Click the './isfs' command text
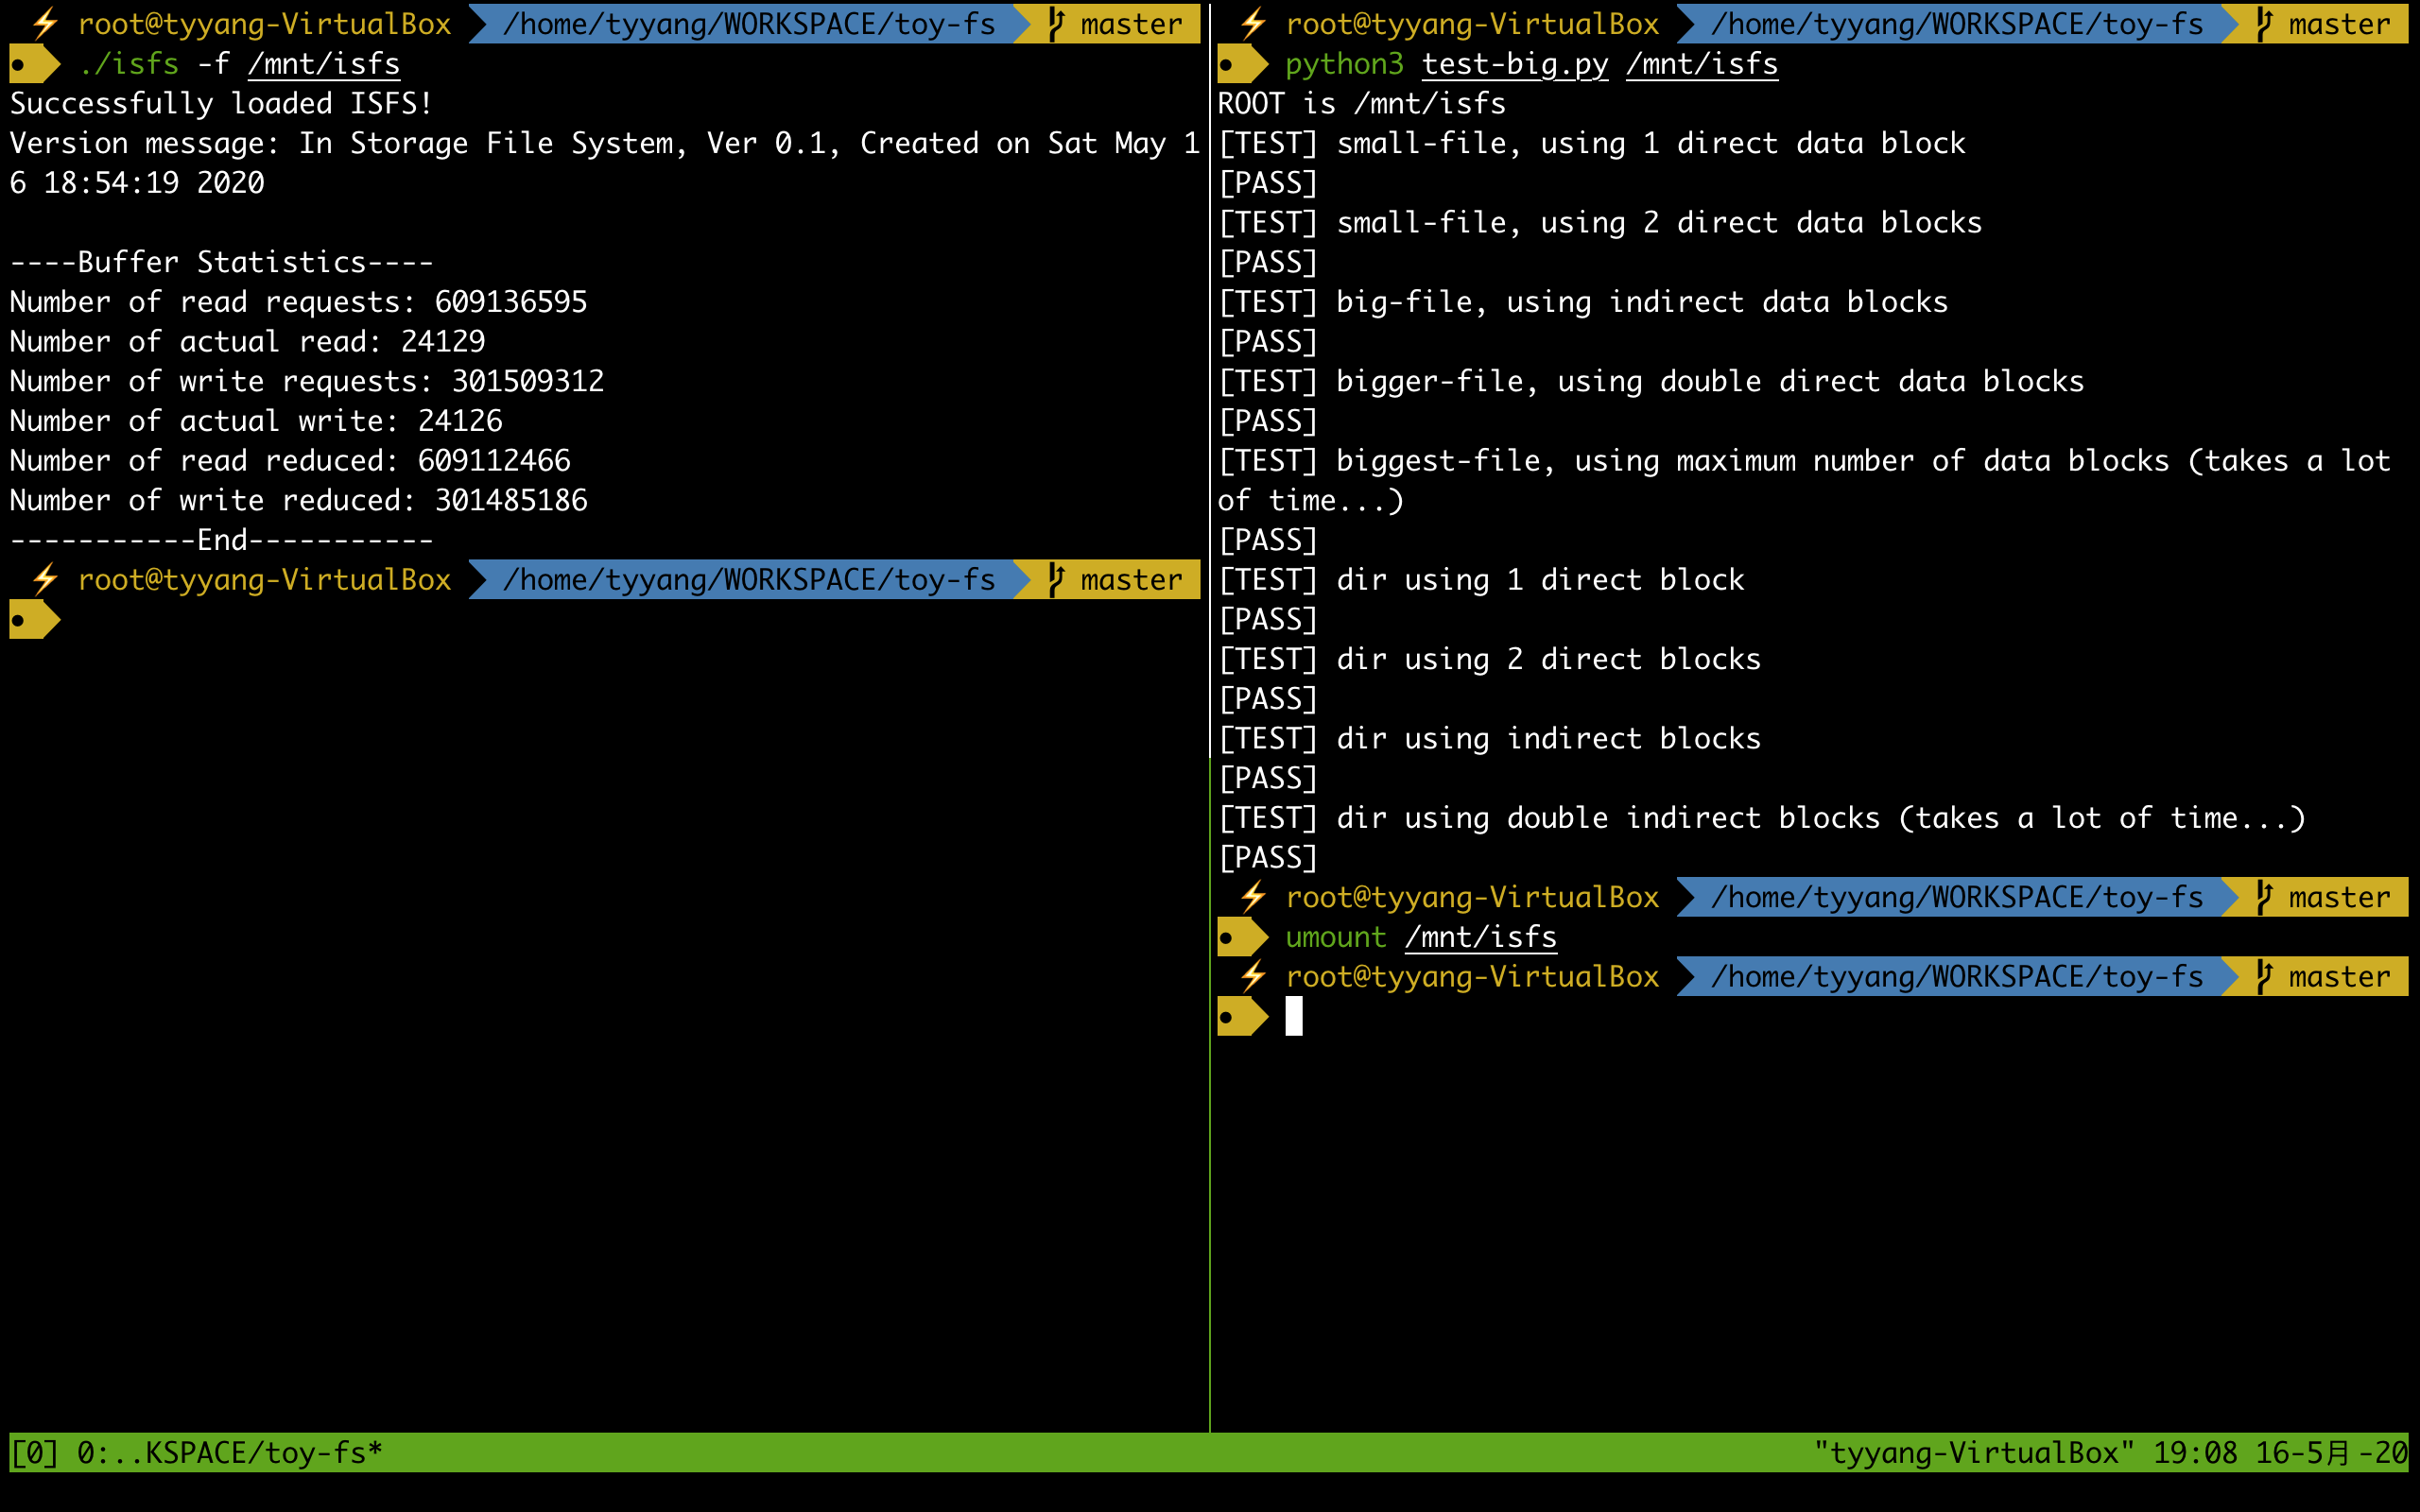Viewport: 2420px width, 1512px height. point(129,64)
